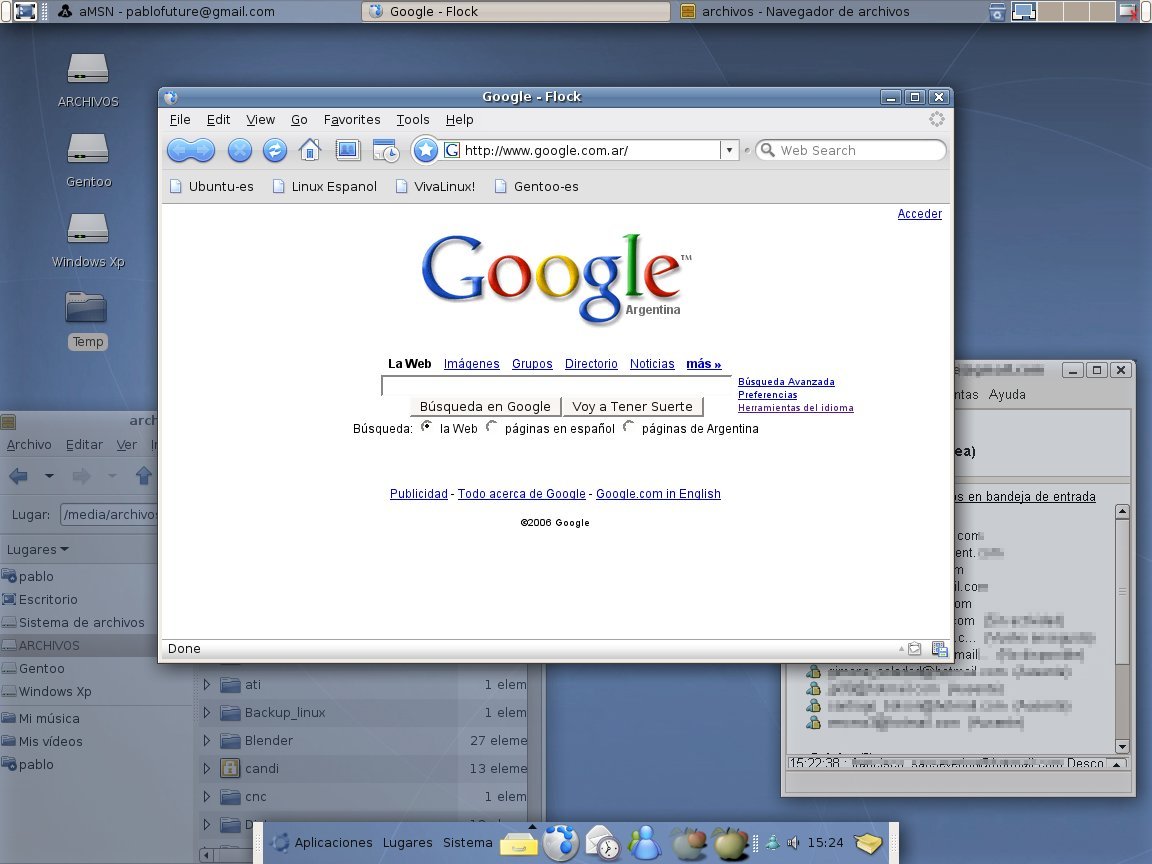
Task: Open the Ubuntu-es bookmark
Action: click(212, 187)
